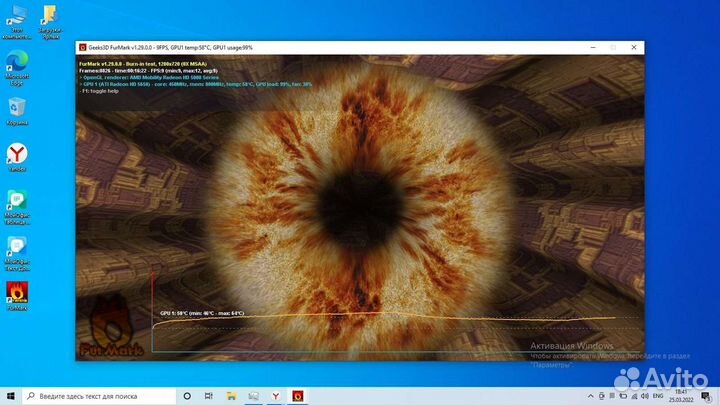The image size is (720, 405).
Task: Click the GPU temperature graph line
Action: [400, 320]
